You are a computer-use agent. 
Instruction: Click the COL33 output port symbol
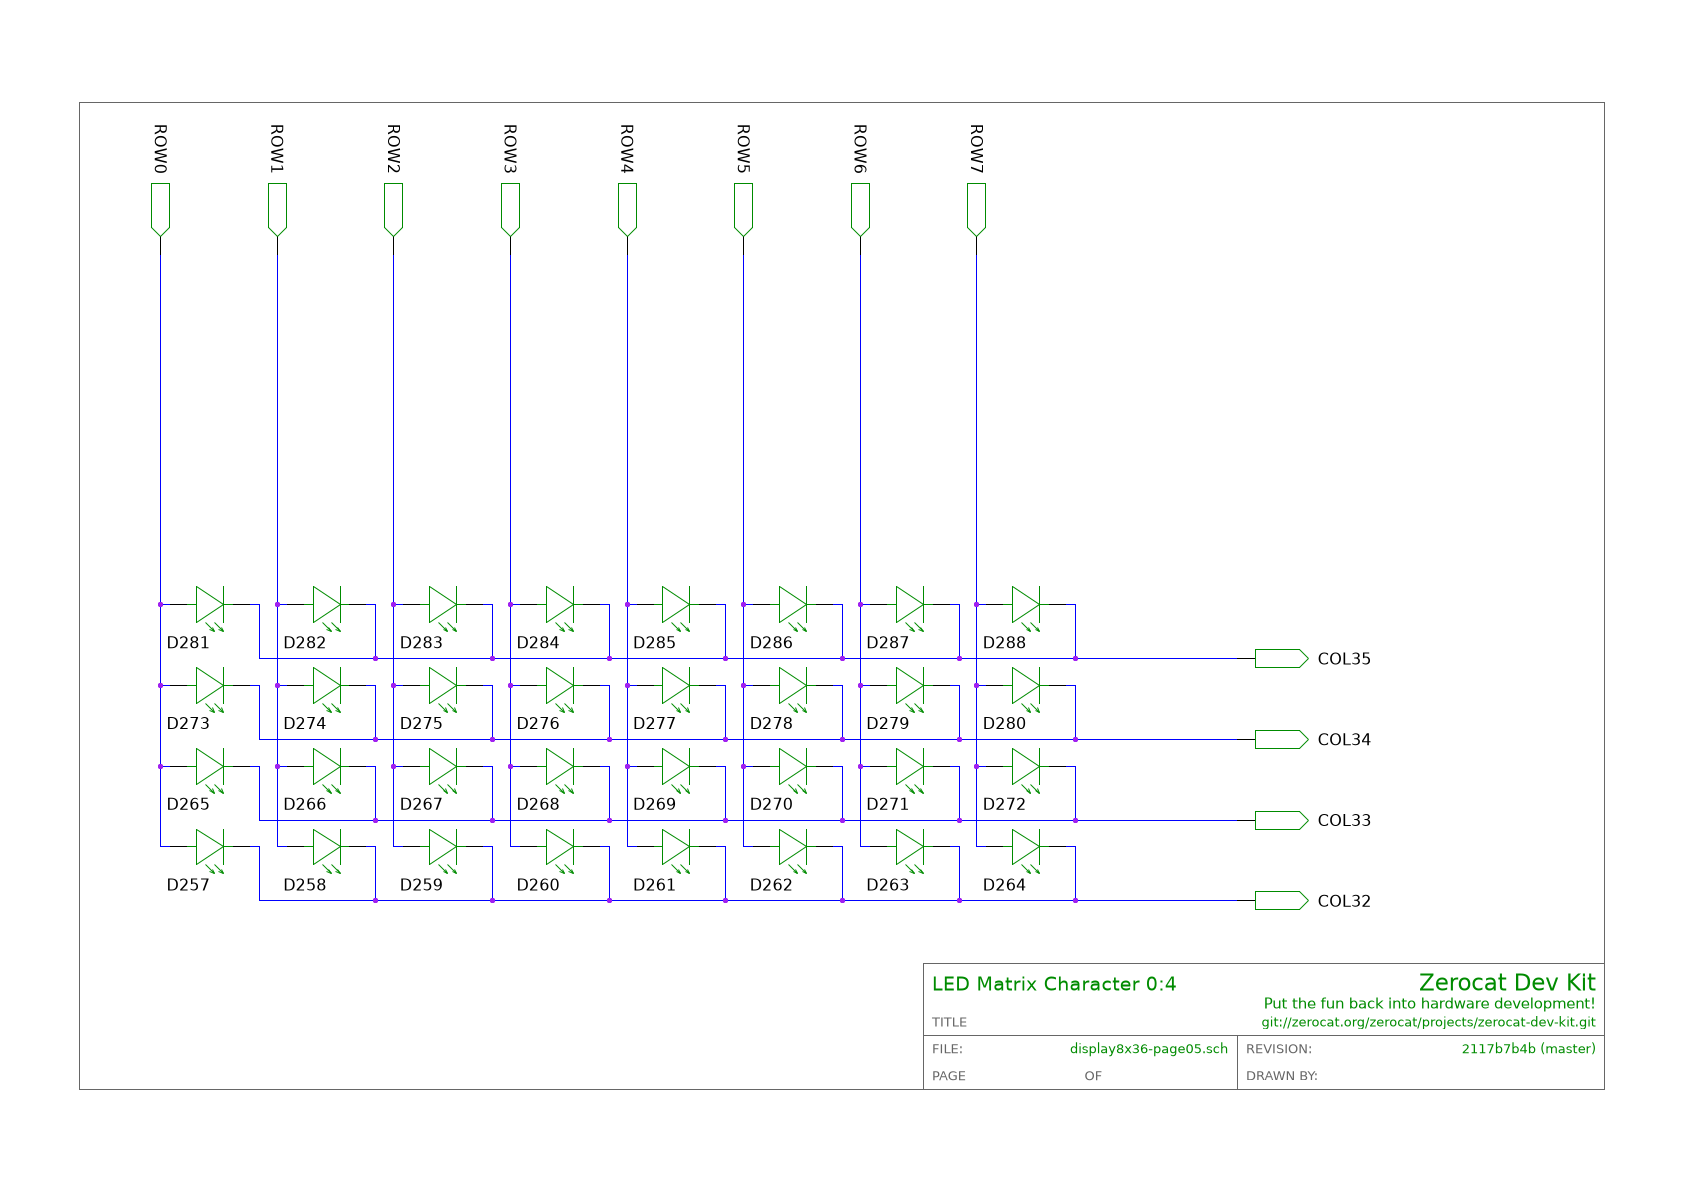(1281, 820)
